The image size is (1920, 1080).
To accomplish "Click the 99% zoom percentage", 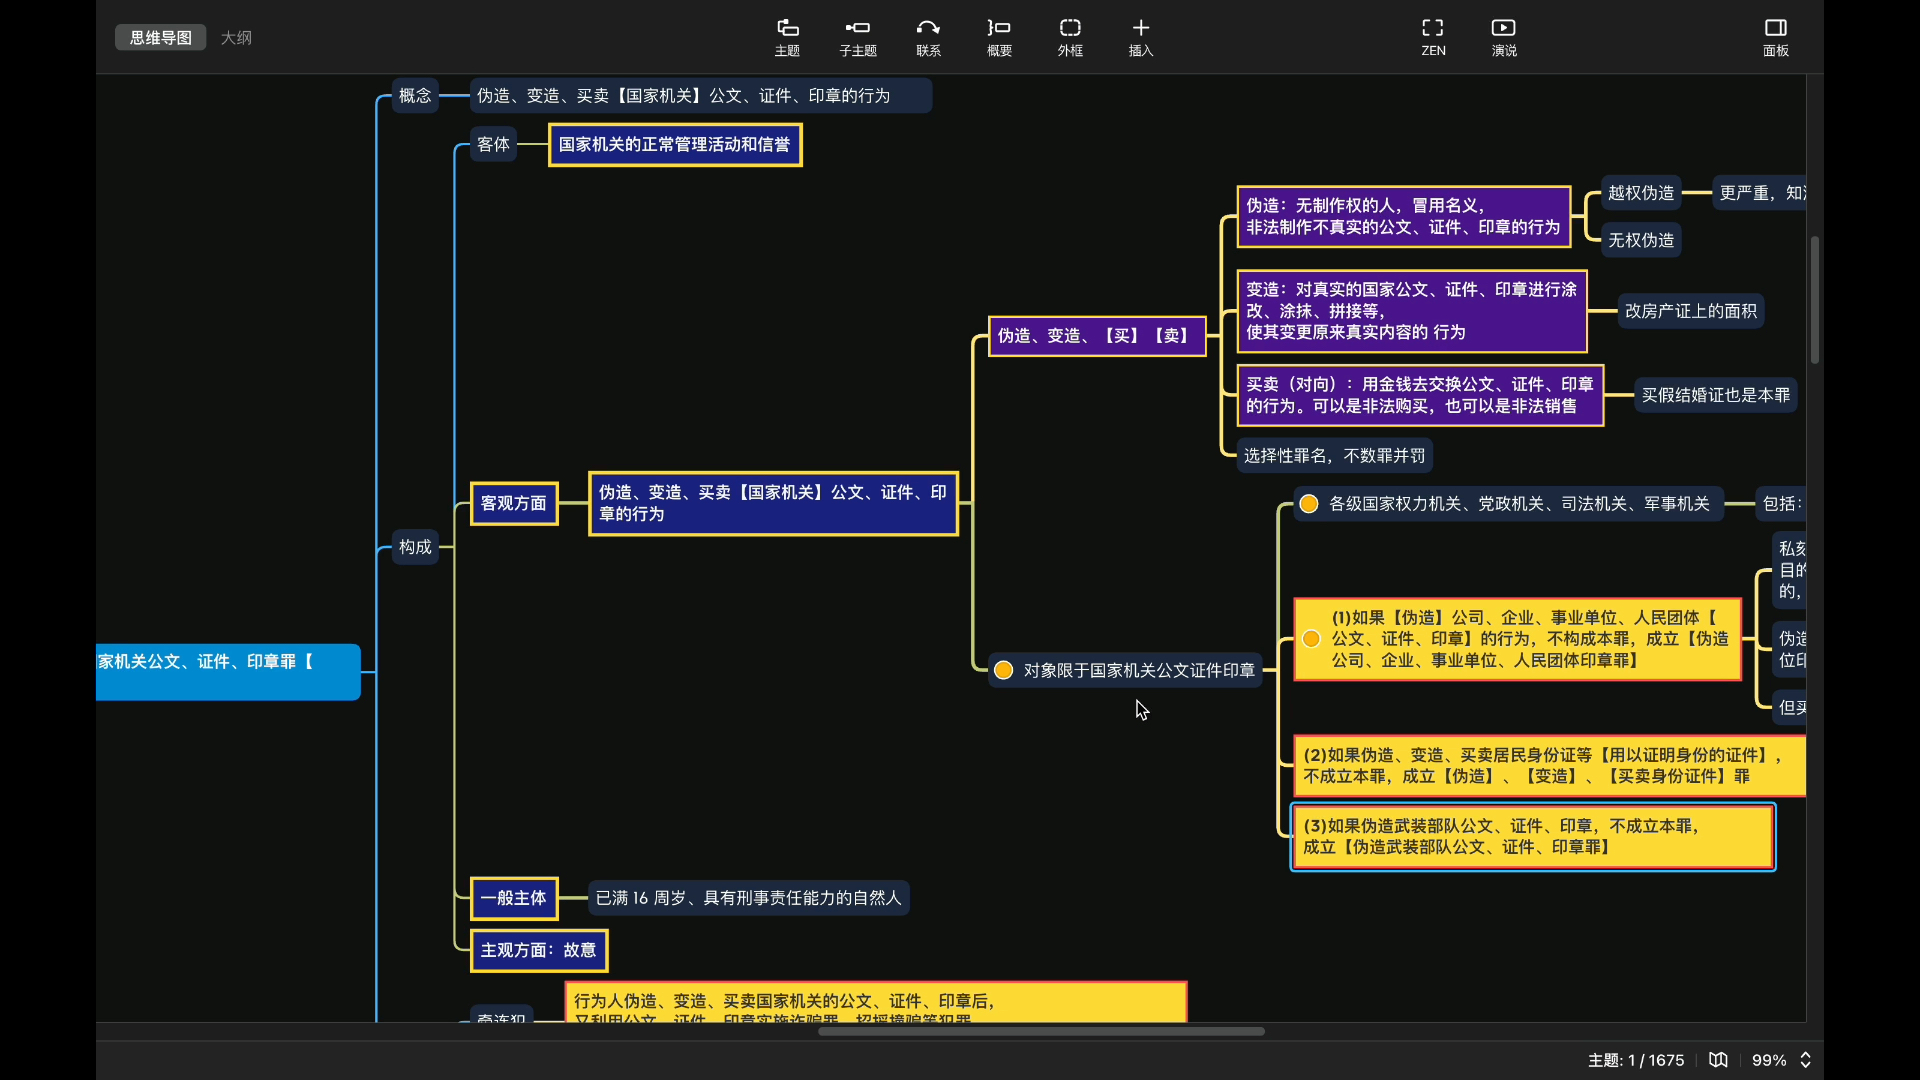I will click(x=1768, y=1060).
